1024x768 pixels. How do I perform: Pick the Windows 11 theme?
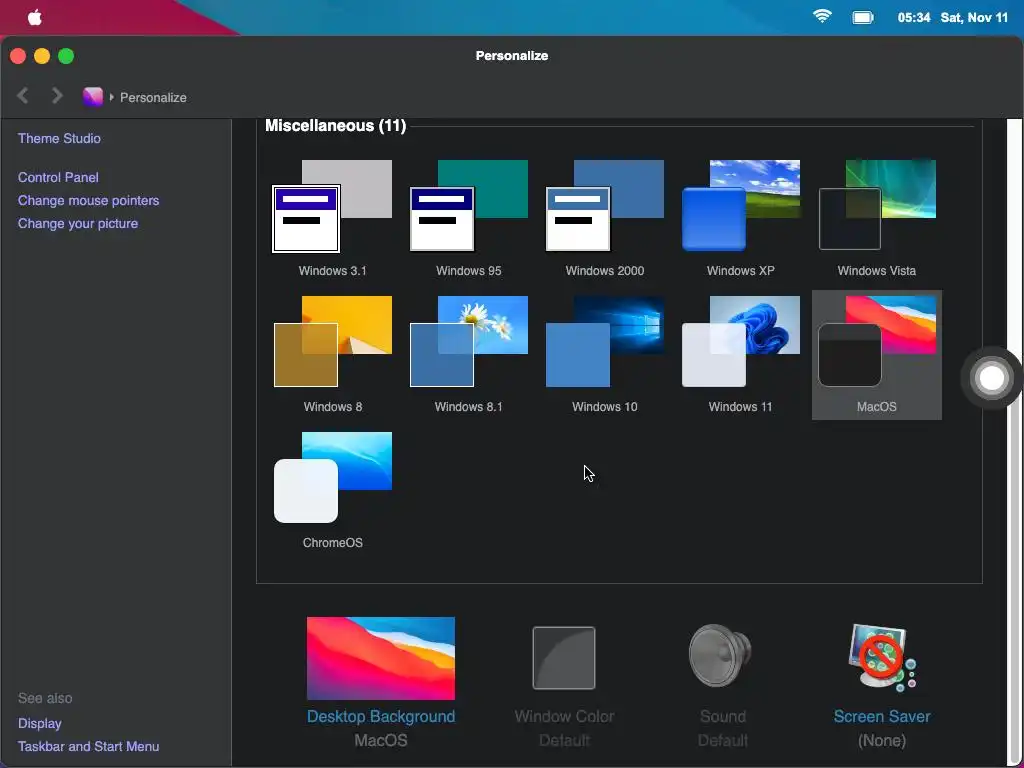(741, 355)
